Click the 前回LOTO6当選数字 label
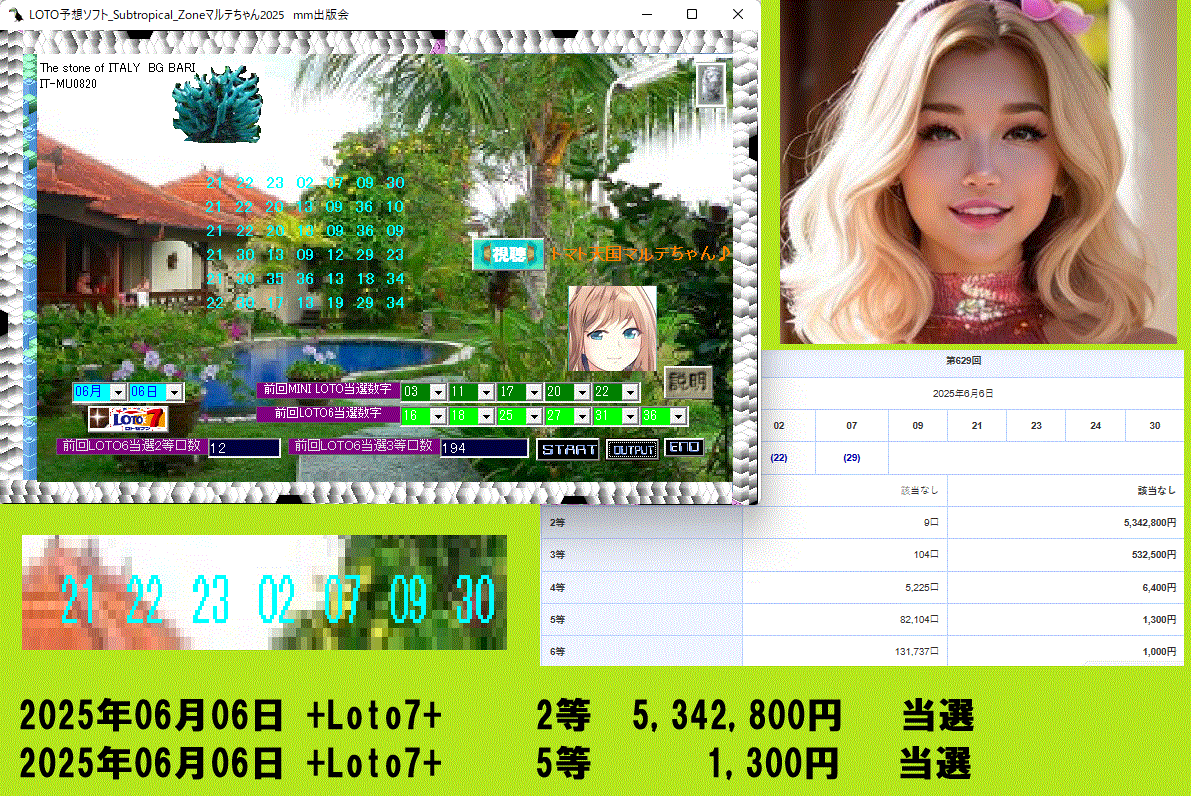This screenshot has height=796, width=1191. coord(327,413)
